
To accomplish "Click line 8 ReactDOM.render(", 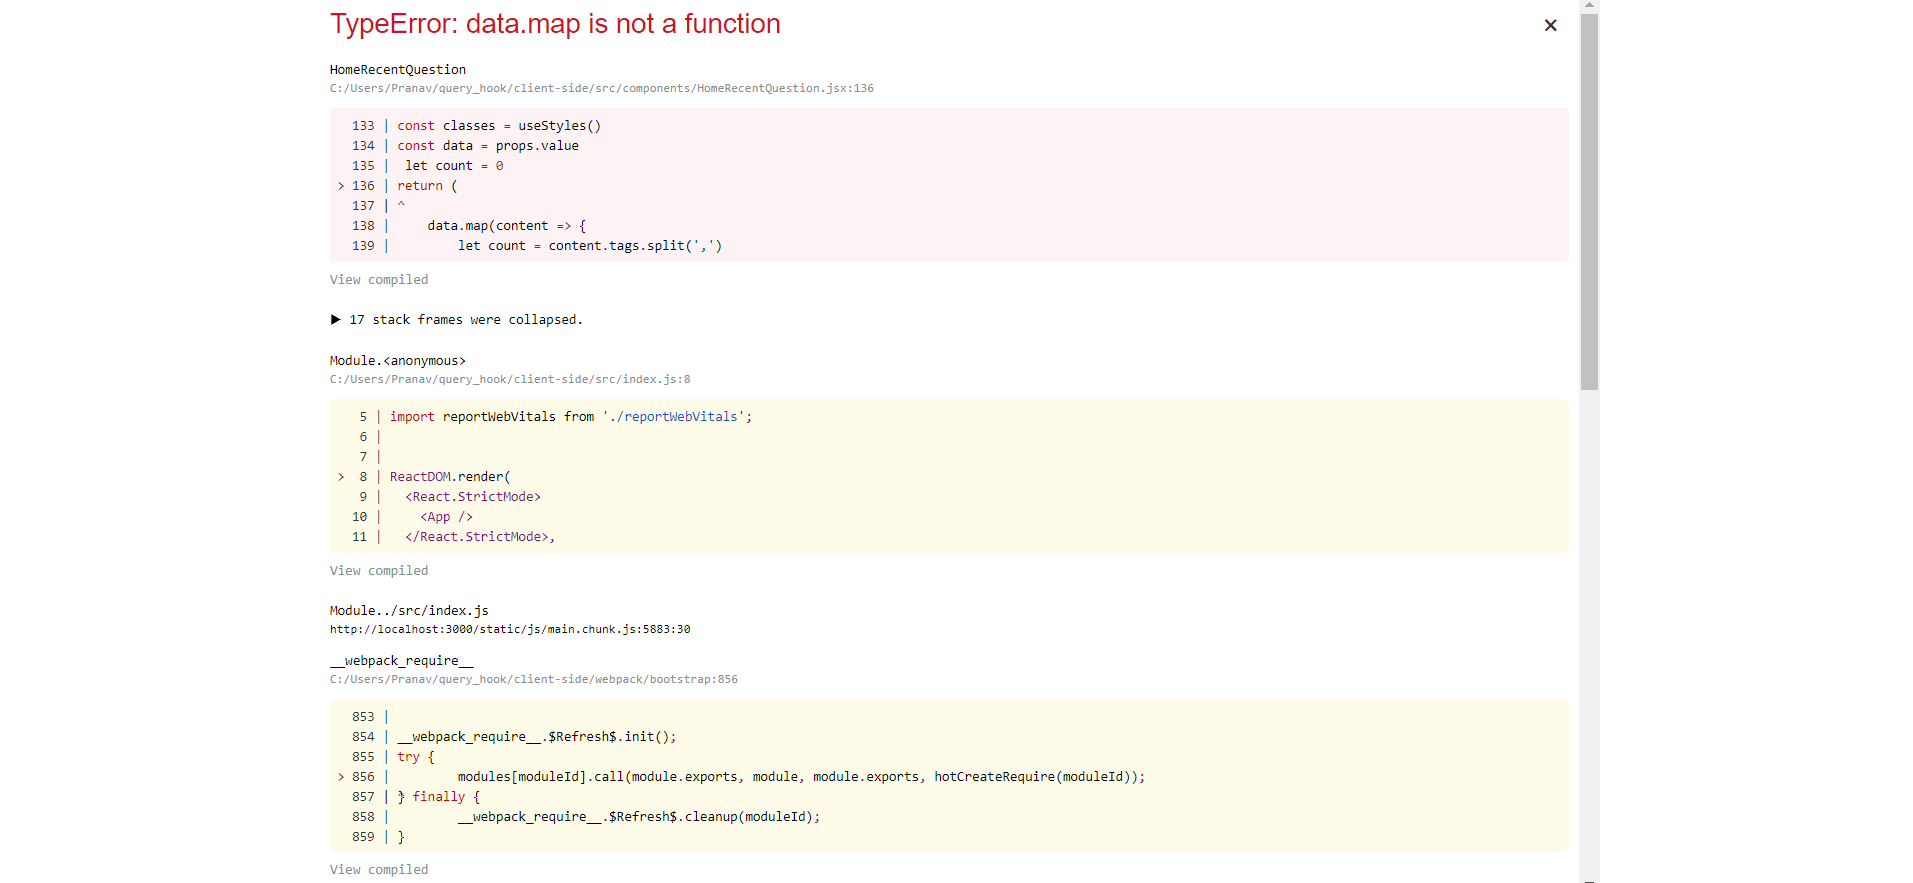I will pos(450,477).
